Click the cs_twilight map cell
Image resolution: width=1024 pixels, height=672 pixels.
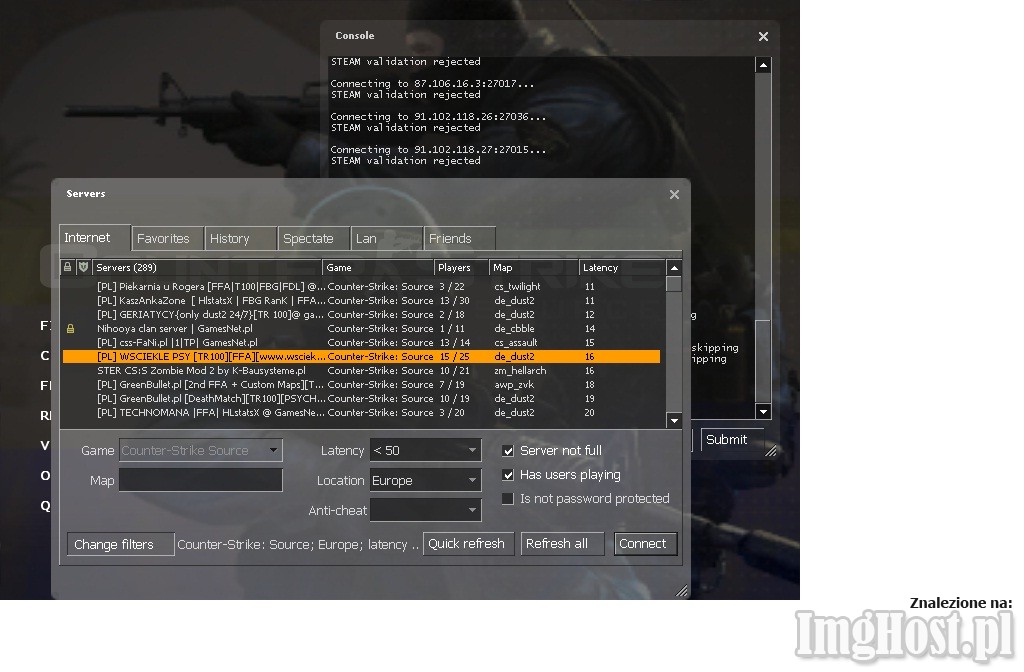click(x=517, y=286)
